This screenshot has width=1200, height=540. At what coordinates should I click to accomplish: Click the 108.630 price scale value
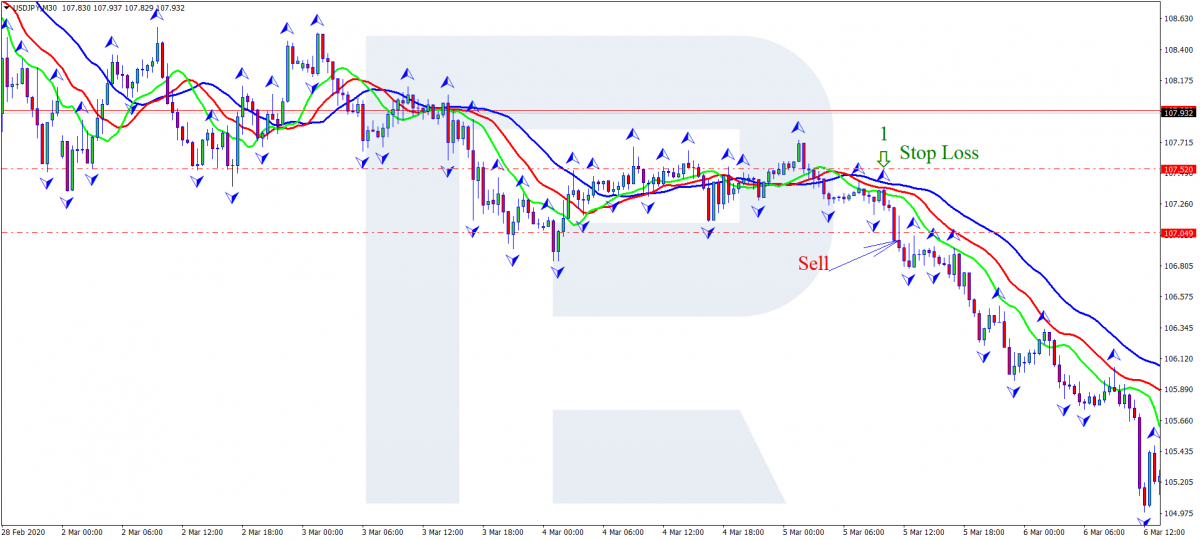(1180, 18)
